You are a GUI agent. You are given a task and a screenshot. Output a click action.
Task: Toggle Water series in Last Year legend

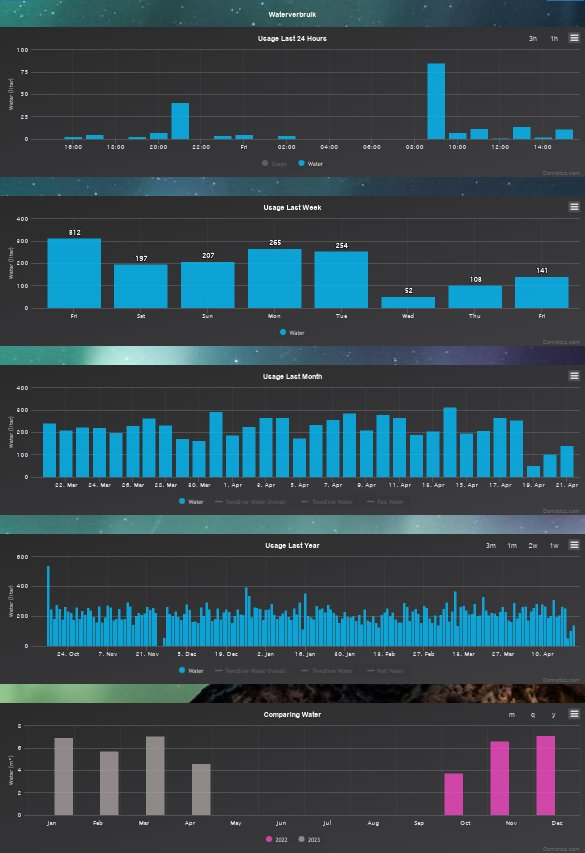coord(191,671)
